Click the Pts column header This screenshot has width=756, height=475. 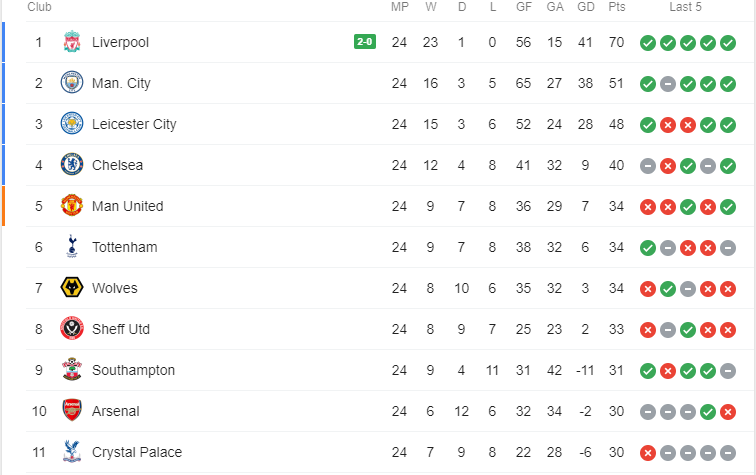tap(617, 7)
